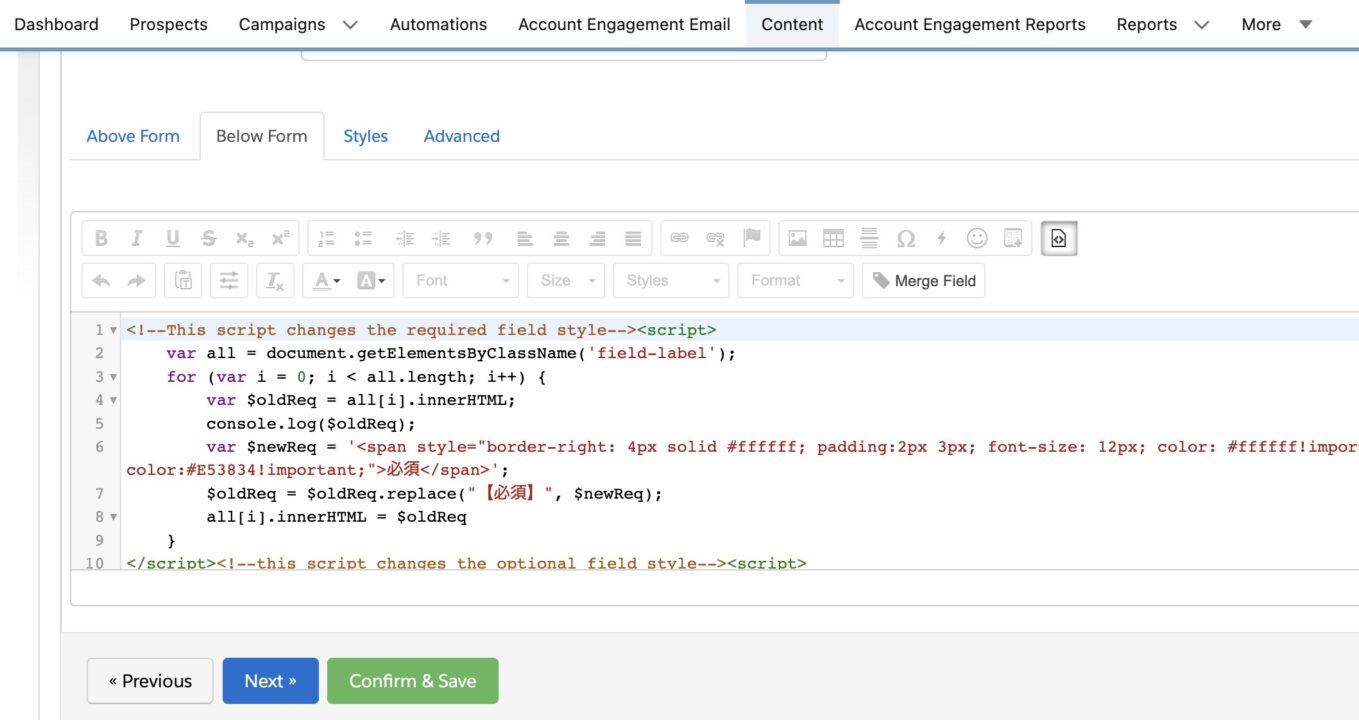Click the Undo arrow
The width and height of the screenshot is (1359, 720).
[x=102, y=280]
